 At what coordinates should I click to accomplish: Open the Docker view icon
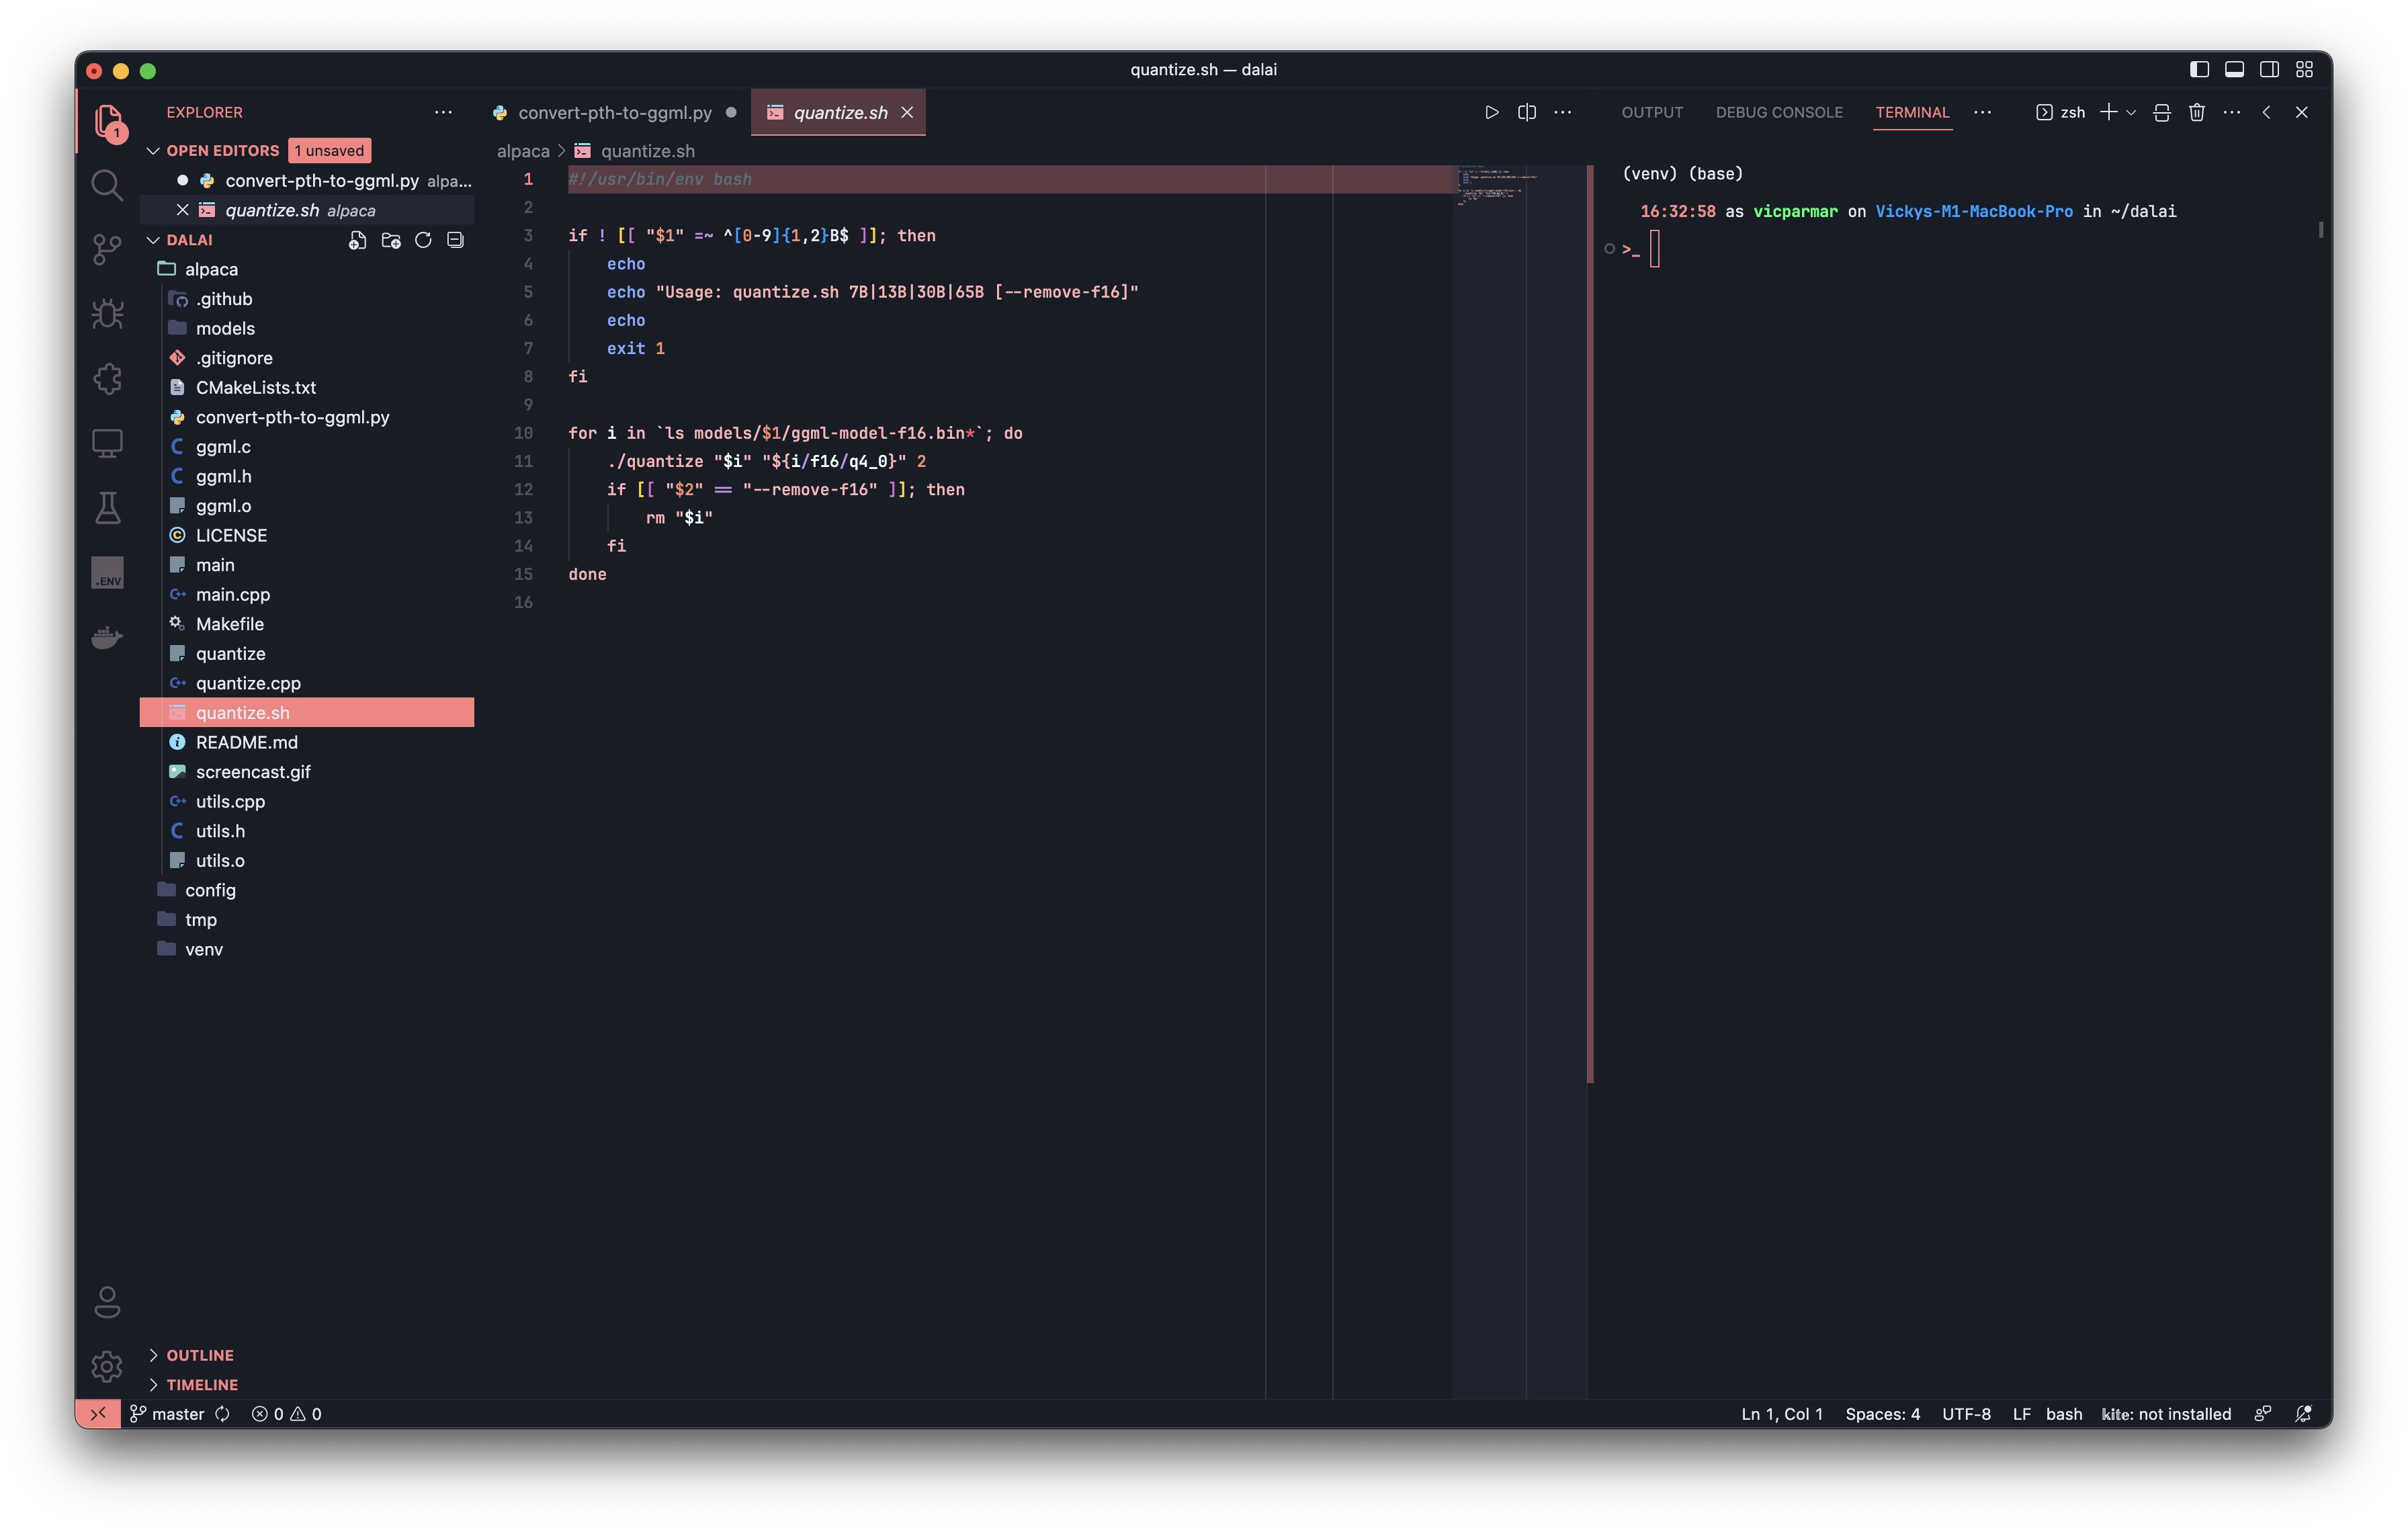(107, 637)
